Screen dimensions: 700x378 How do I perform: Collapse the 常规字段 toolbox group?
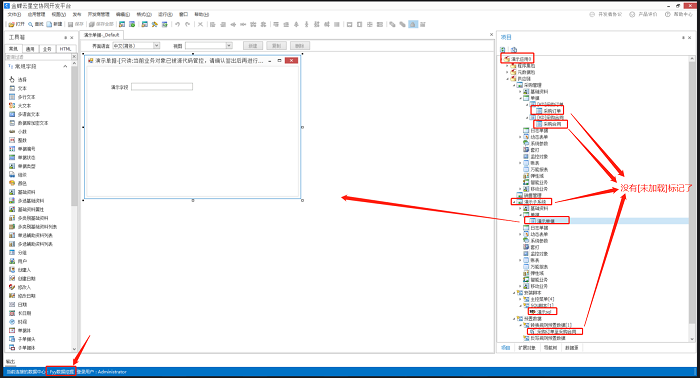tap(65, 66)
